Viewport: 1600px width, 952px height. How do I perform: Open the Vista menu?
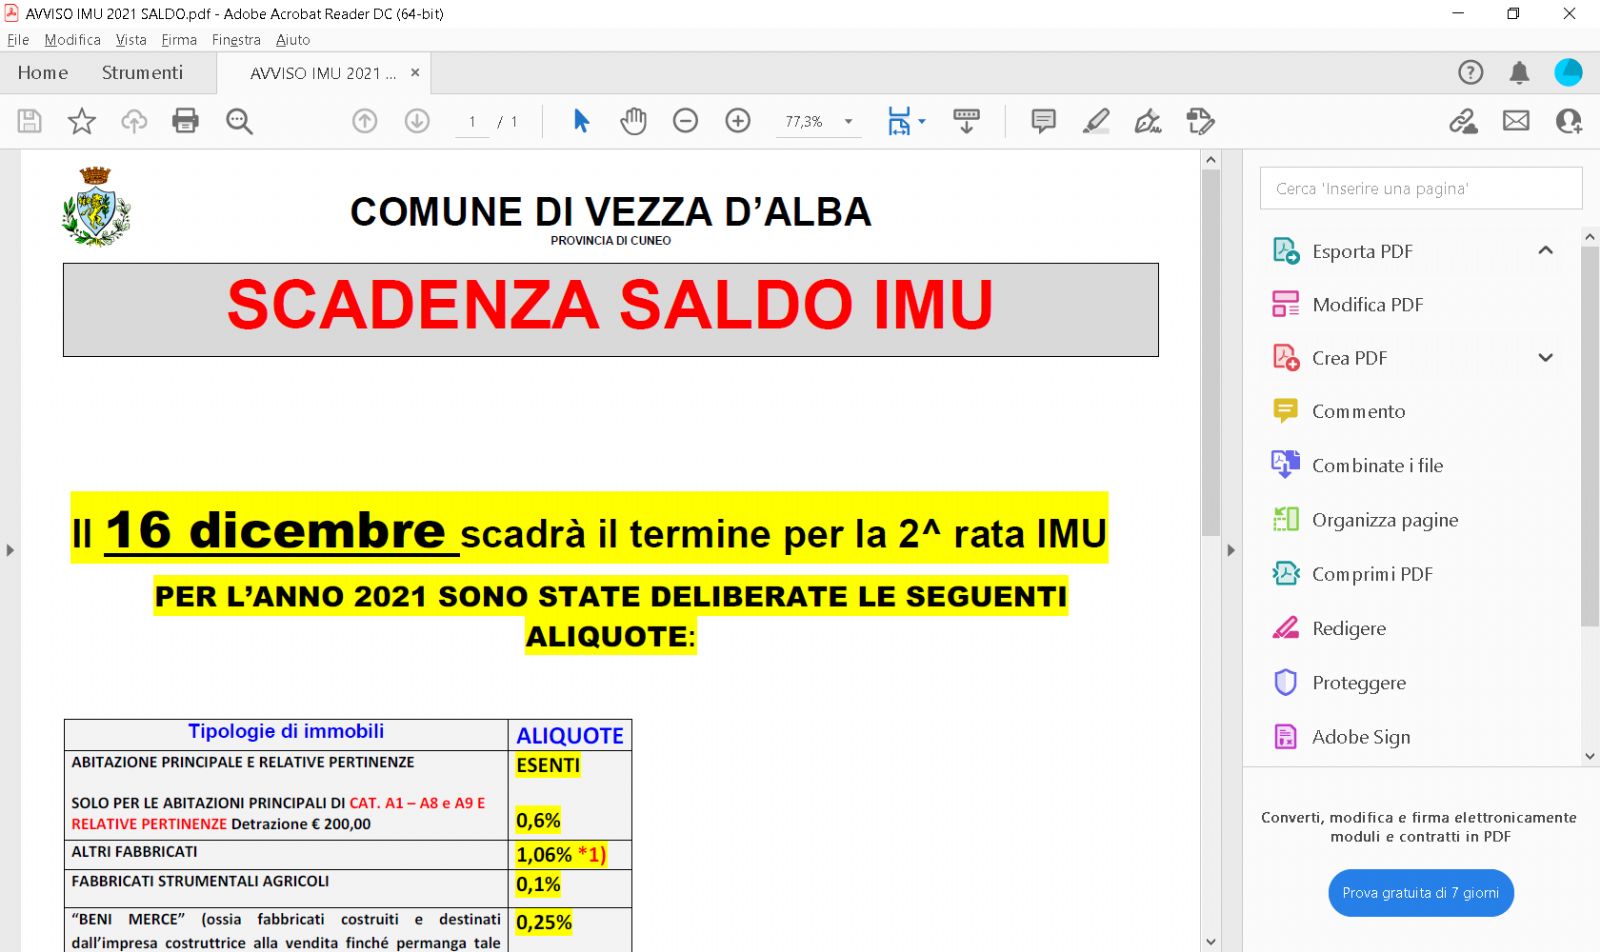[x=131, y=40]
